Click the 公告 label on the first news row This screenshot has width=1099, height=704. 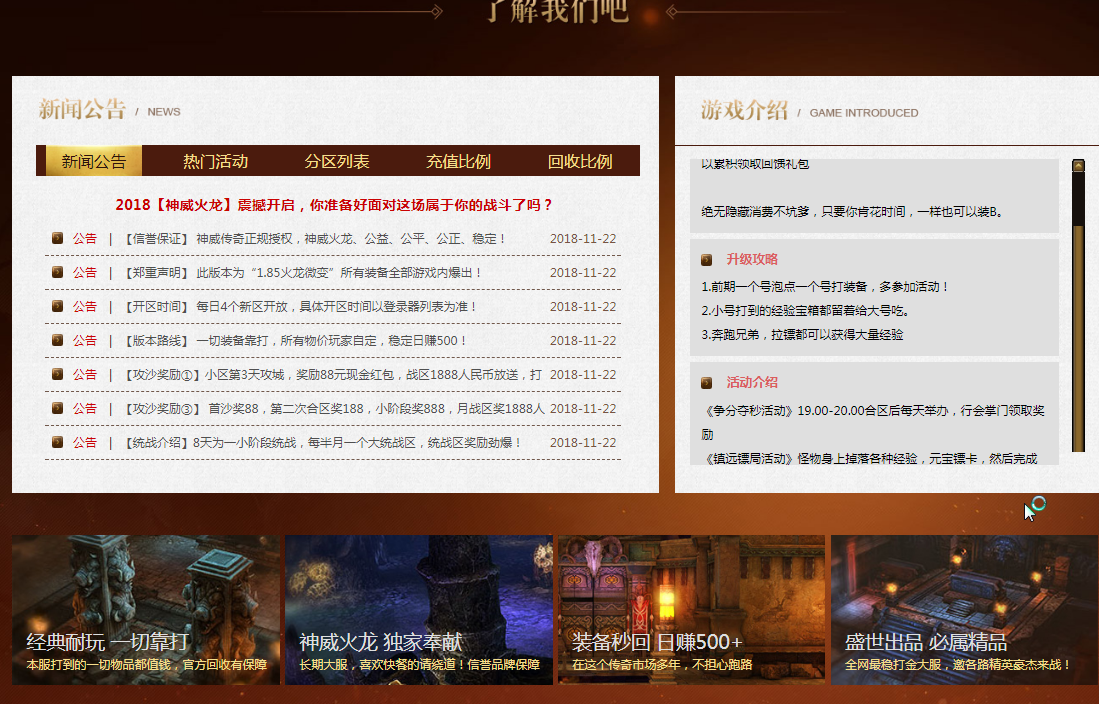point(85,238)
